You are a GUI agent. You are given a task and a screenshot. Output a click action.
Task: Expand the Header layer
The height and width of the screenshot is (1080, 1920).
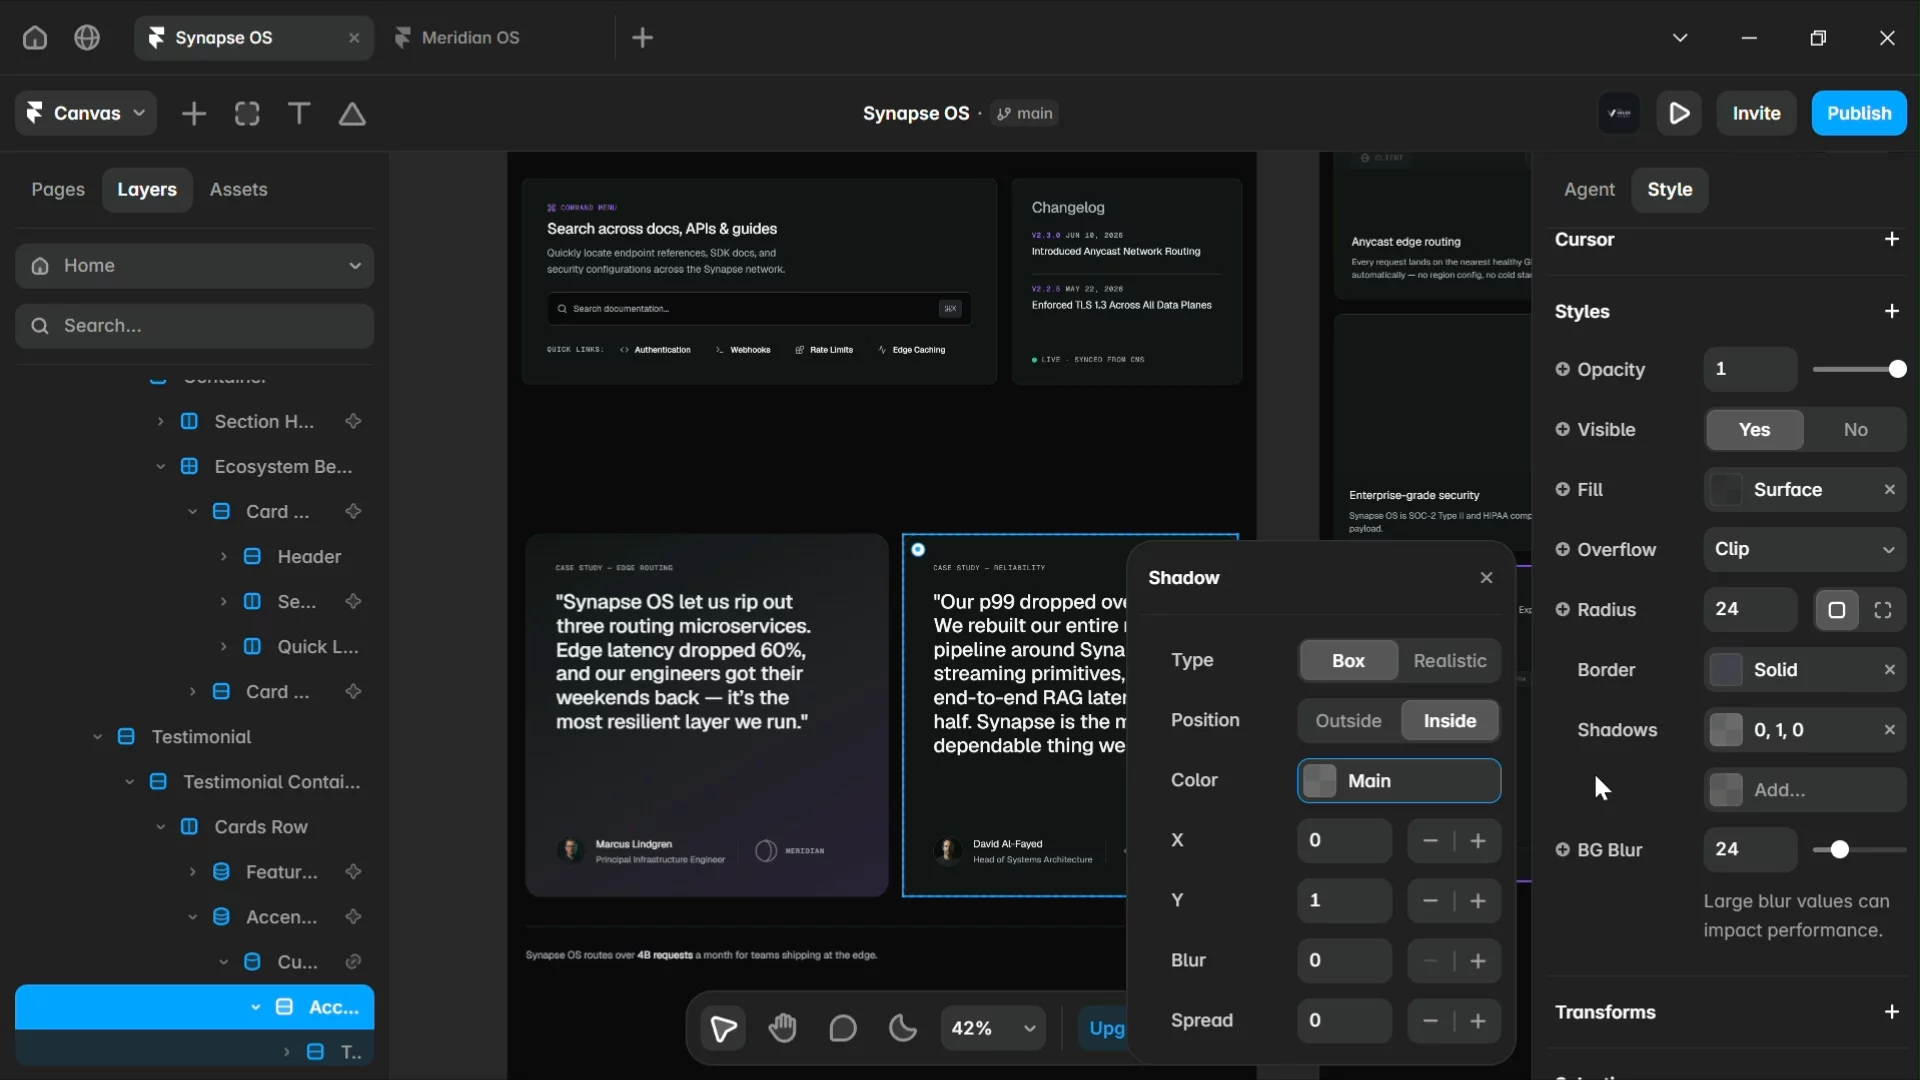(223, 557)
